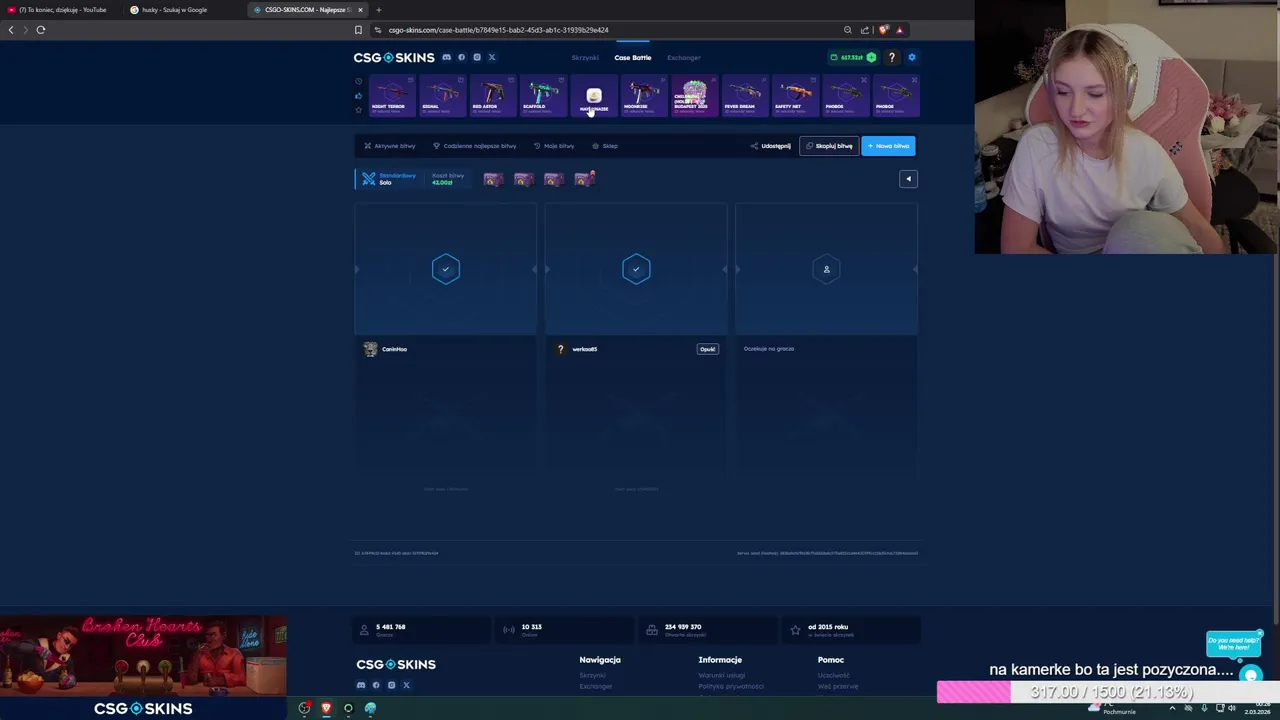Open Codzienne najlepsze bitwy section
The width and height of the screenshot is (1280, 720).
(475, 146)
